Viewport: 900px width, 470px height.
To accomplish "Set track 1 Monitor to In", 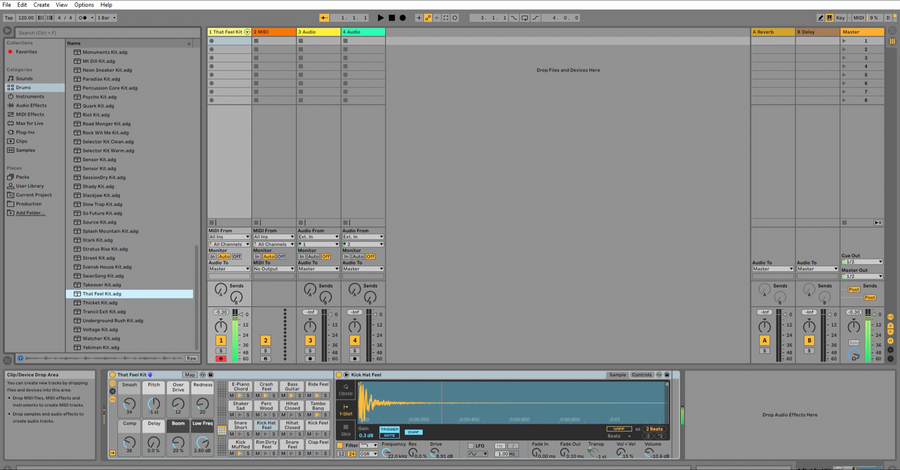I will pyautogui.click(x=212, y=257).
